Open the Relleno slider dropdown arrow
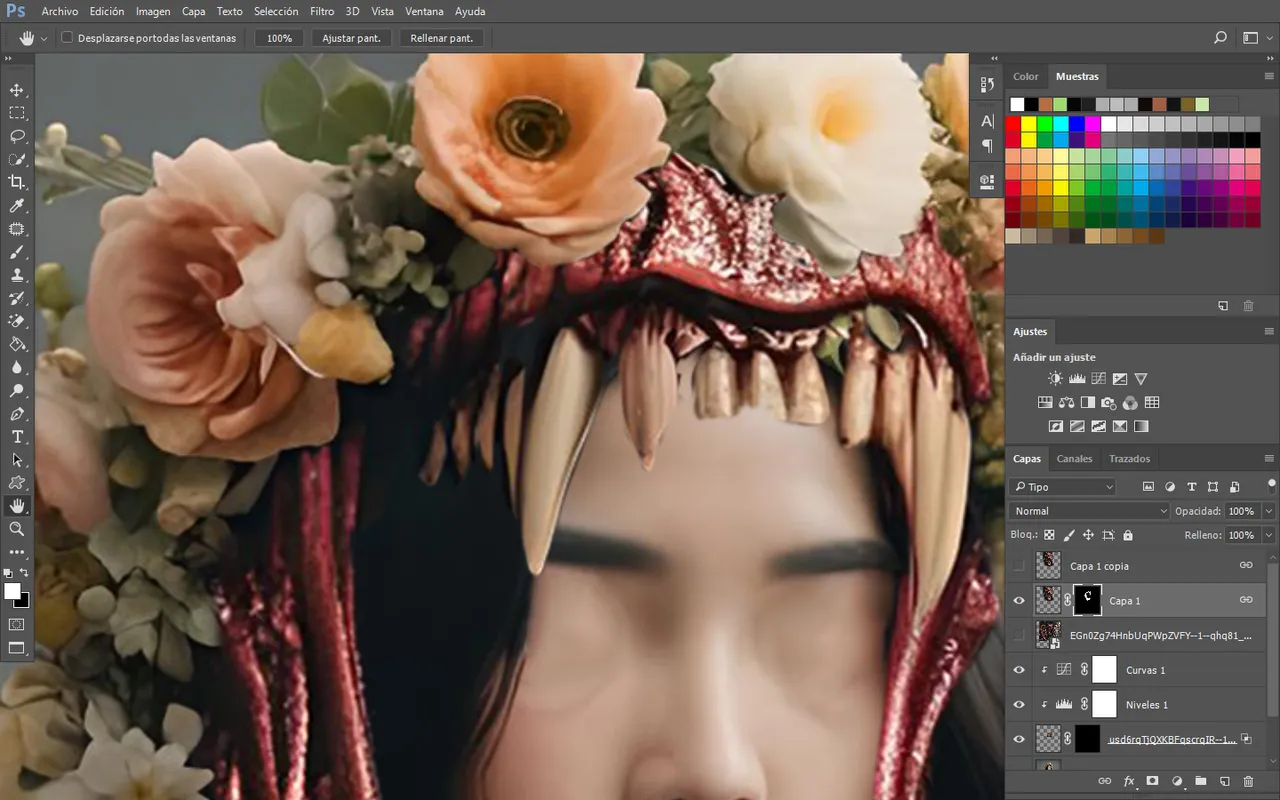 [1269, 535]
